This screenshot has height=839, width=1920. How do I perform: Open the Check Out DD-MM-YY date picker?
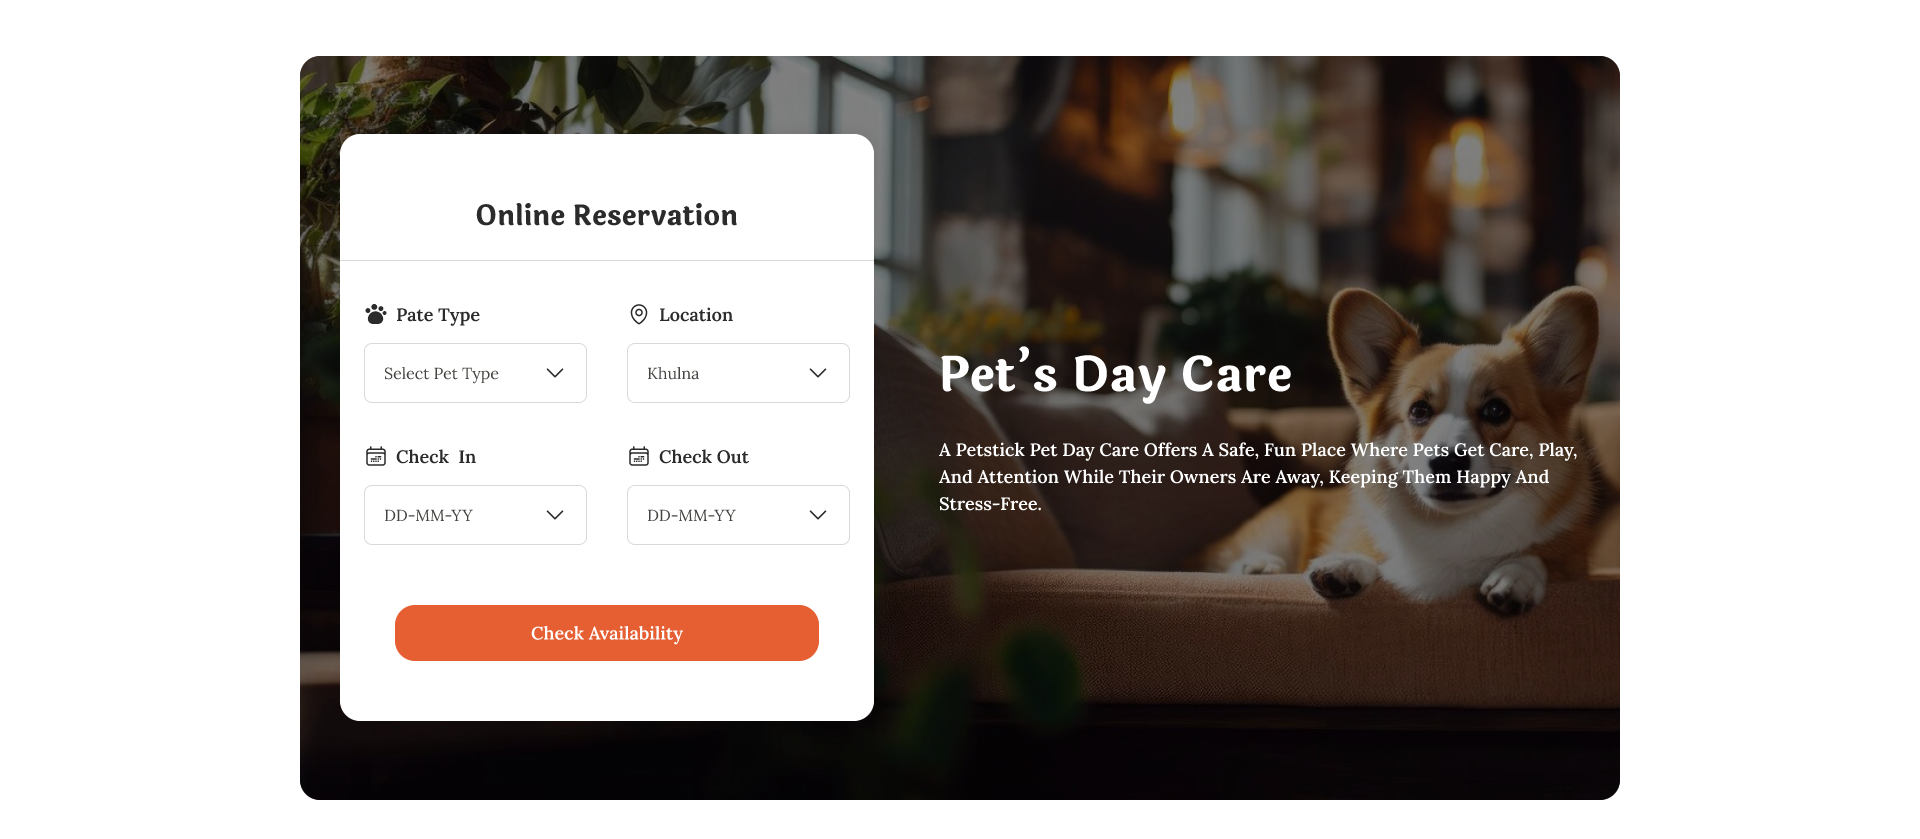pos(738,515)
